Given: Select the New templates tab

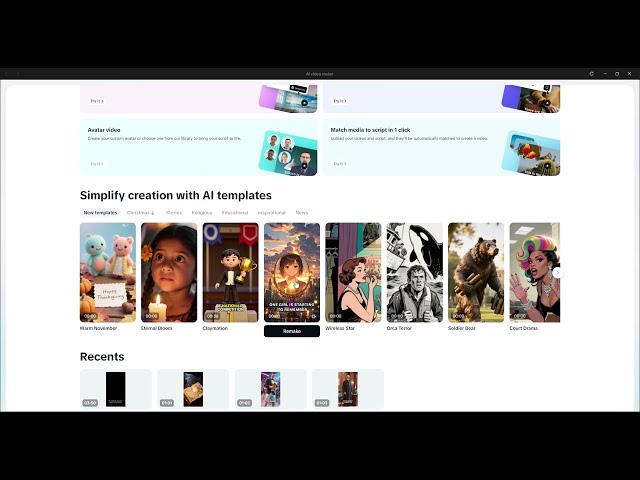Looking at the screenshot, I should 100,213.
